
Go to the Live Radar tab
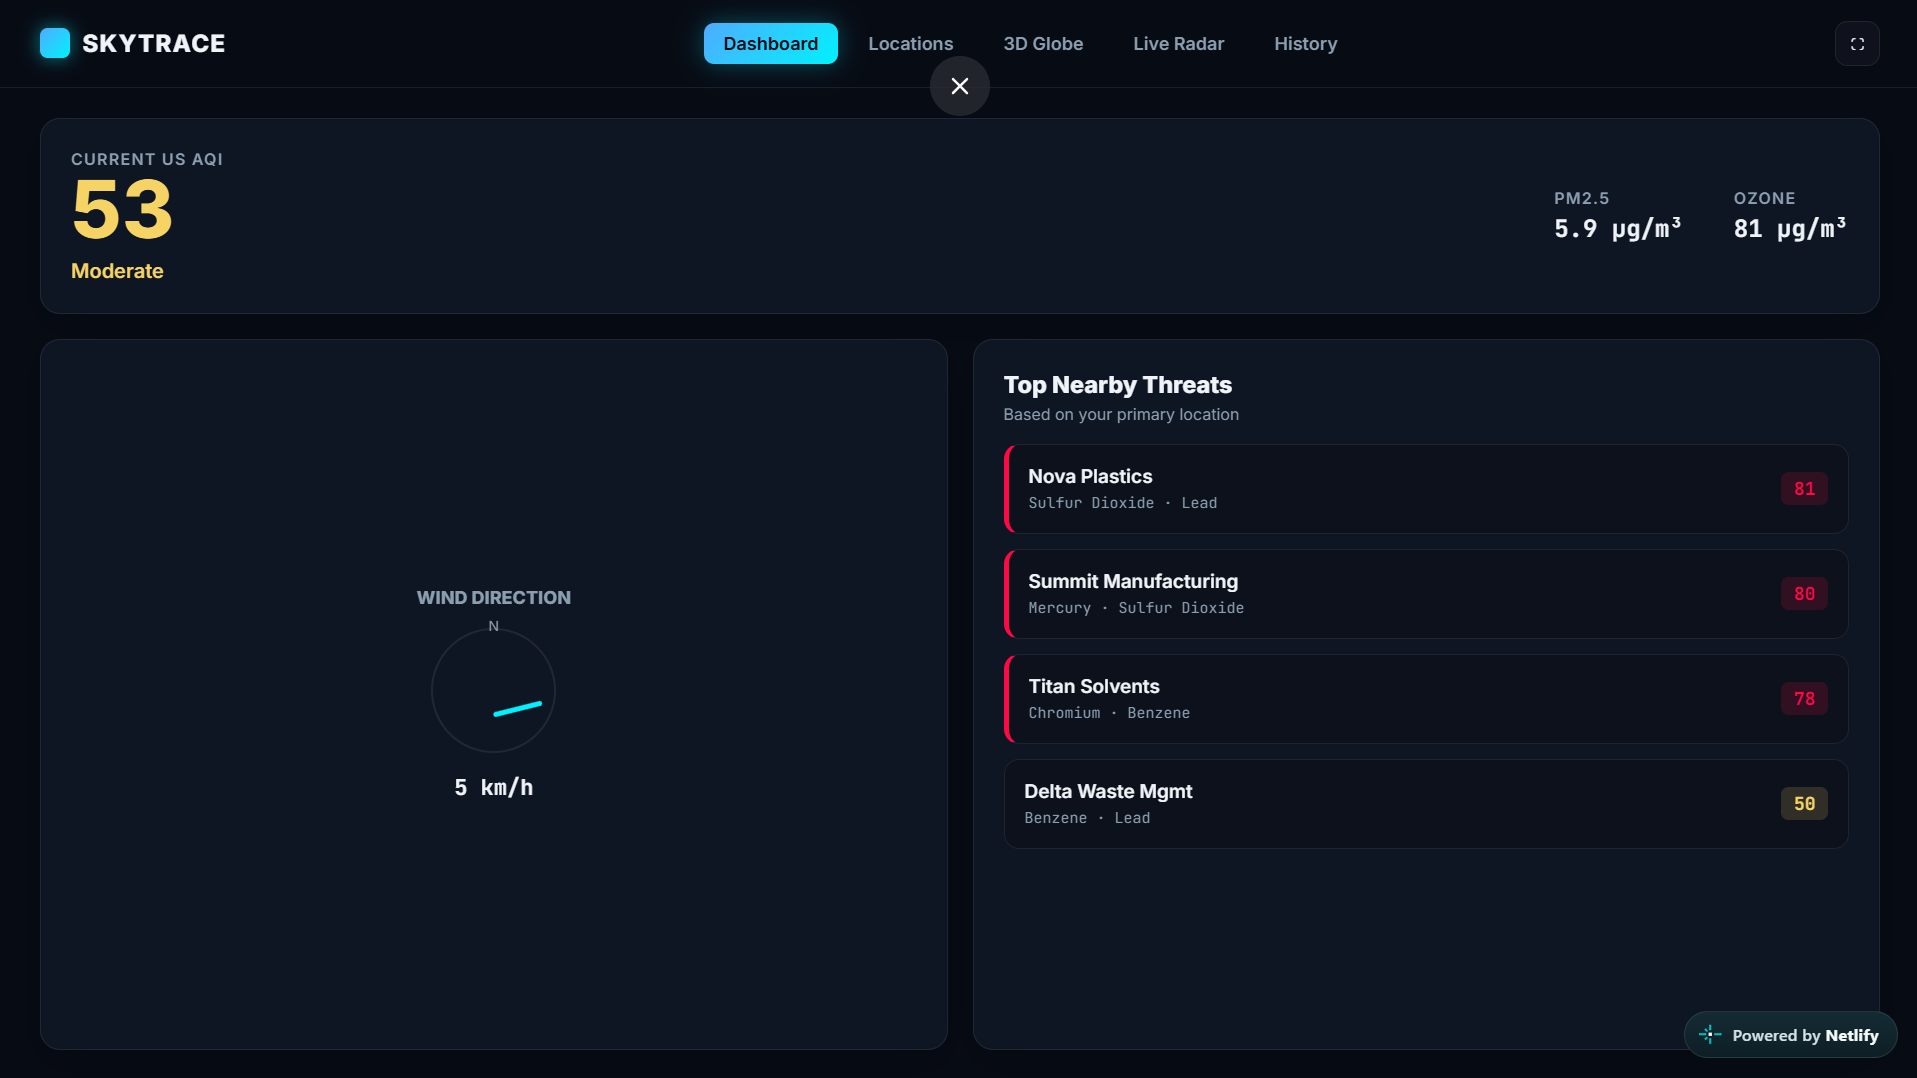tap(1178, 44)
